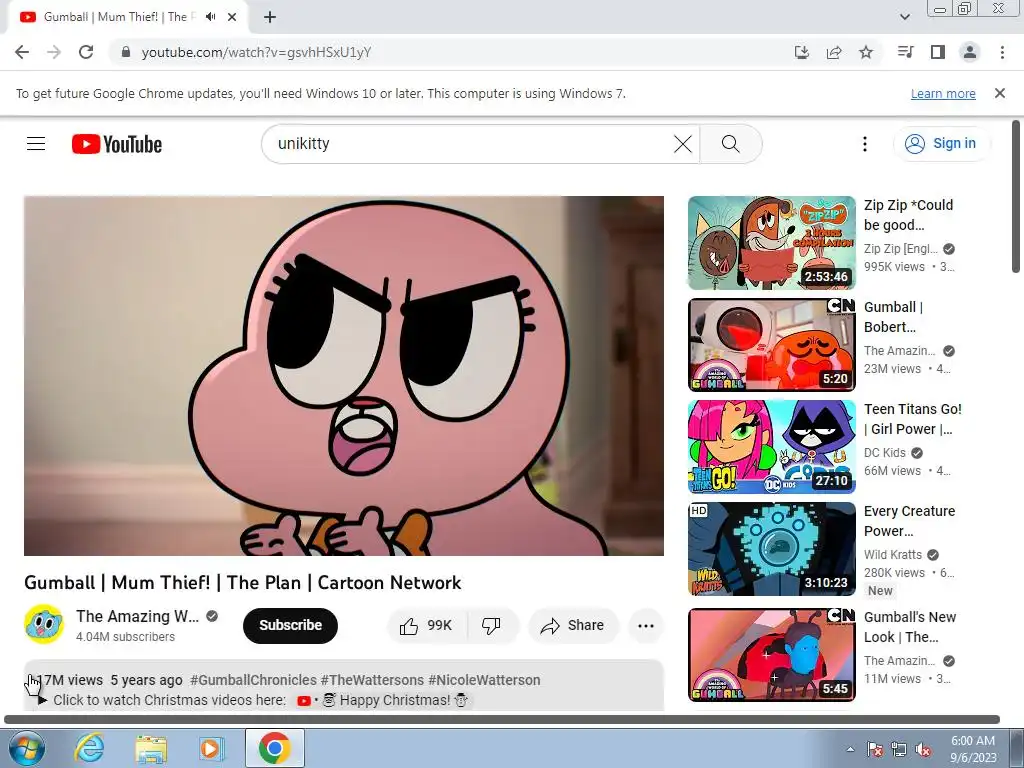
Task: Click the install/download page icon in address bar
Action: [802, 52]
